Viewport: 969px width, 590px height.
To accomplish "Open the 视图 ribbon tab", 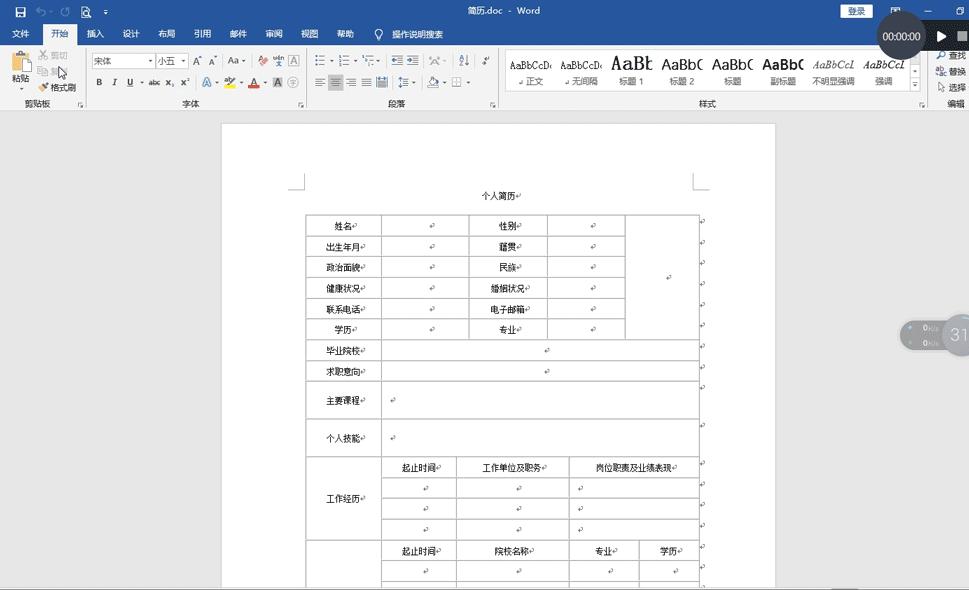I will pos(309,33).
